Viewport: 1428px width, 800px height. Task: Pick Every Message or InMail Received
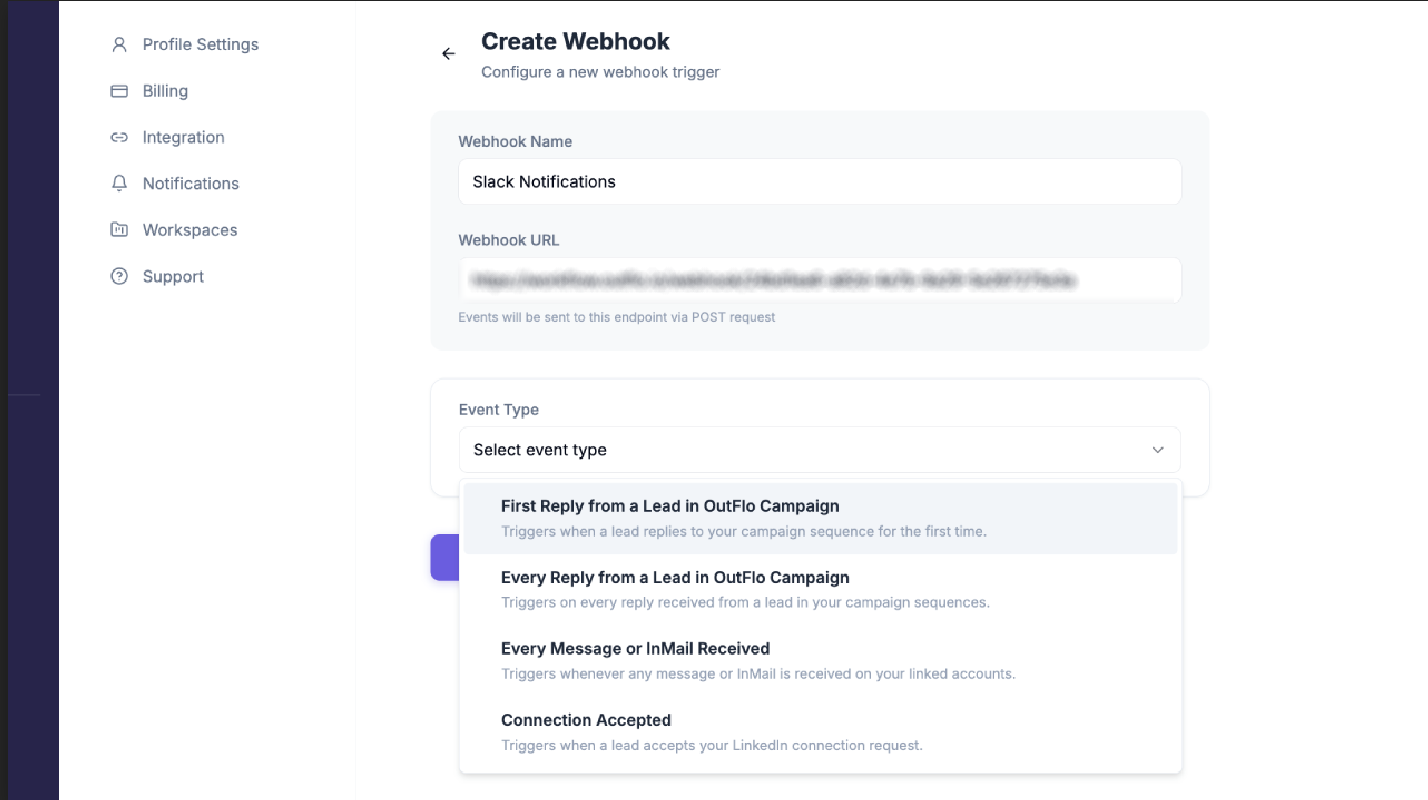pos(820,661)
